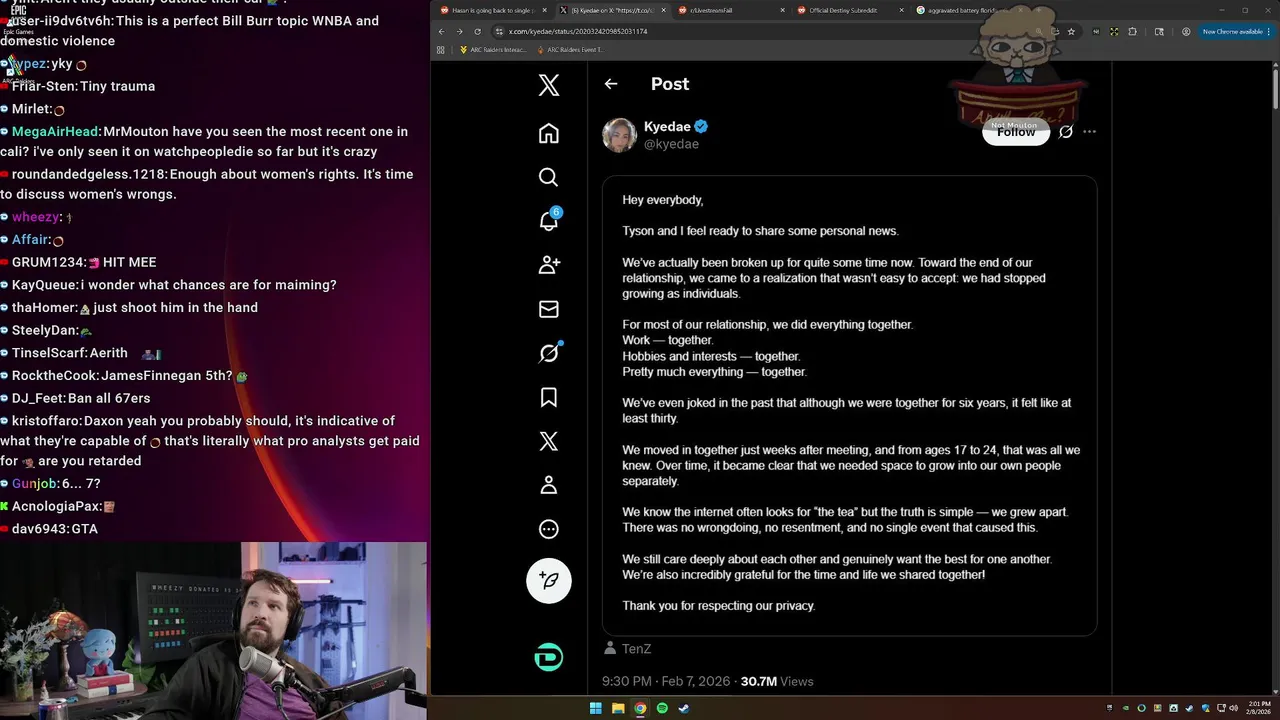The image size is (1280, 720).
Task: Click taskbar clock showing 2:01 PM
Action: pos(1258,708)
